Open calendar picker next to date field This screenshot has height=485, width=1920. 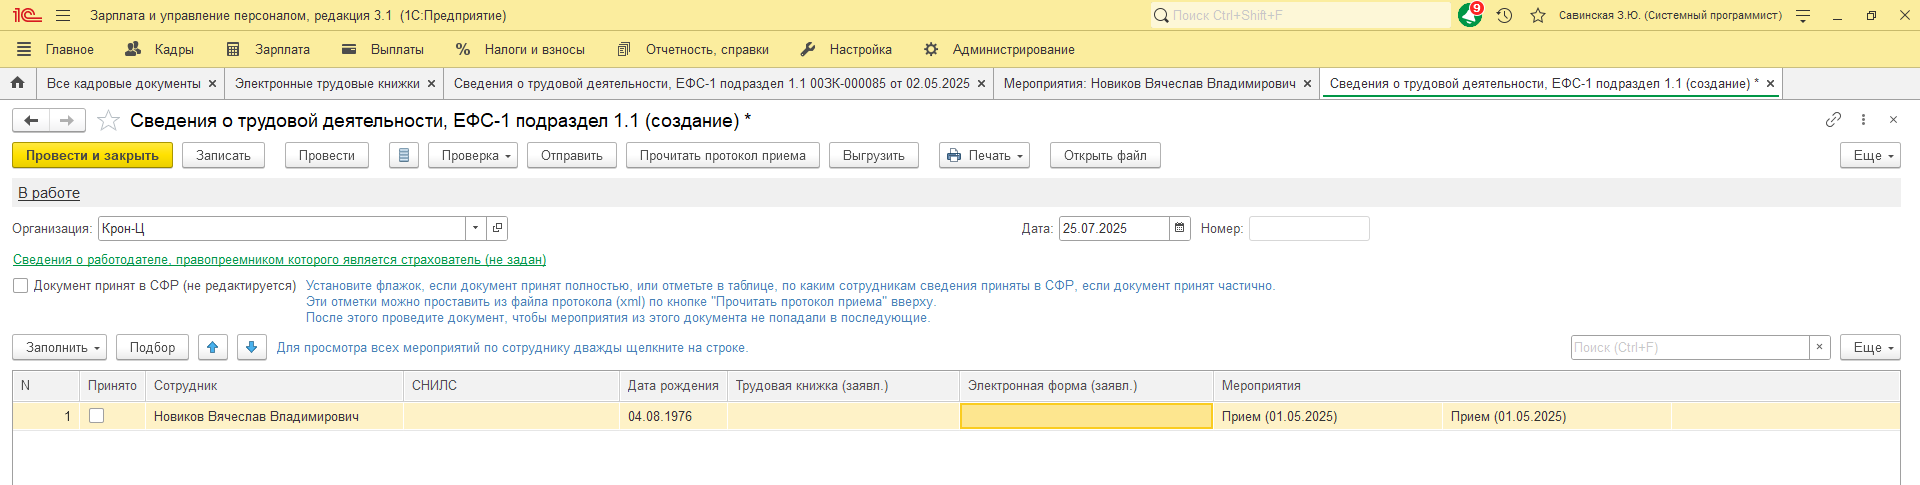[x=1180, y=229]
